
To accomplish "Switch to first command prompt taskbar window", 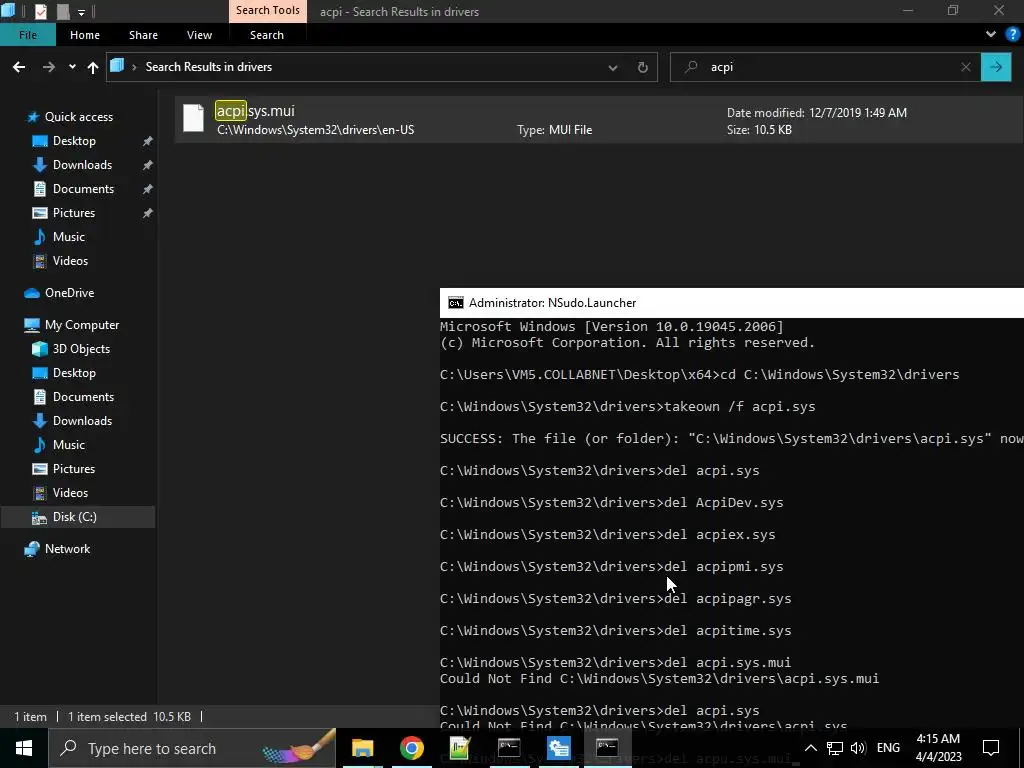I will [x=509, y=748].
